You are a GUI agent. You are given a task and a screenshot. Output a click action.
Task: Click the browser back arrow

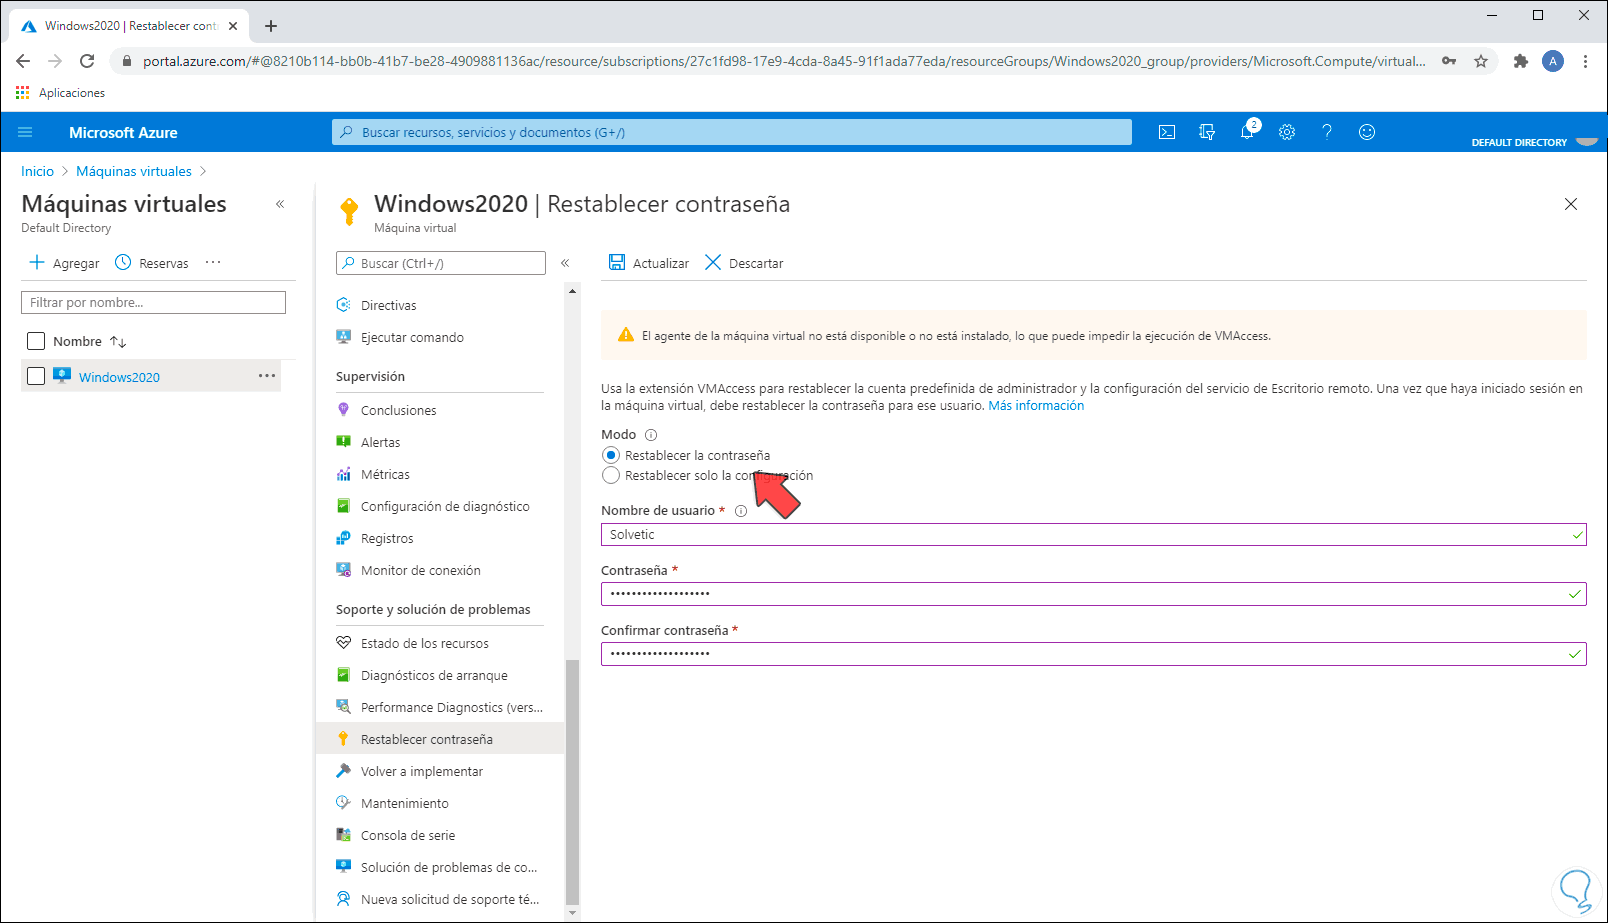pyautogui.click(x=23, y=61)
